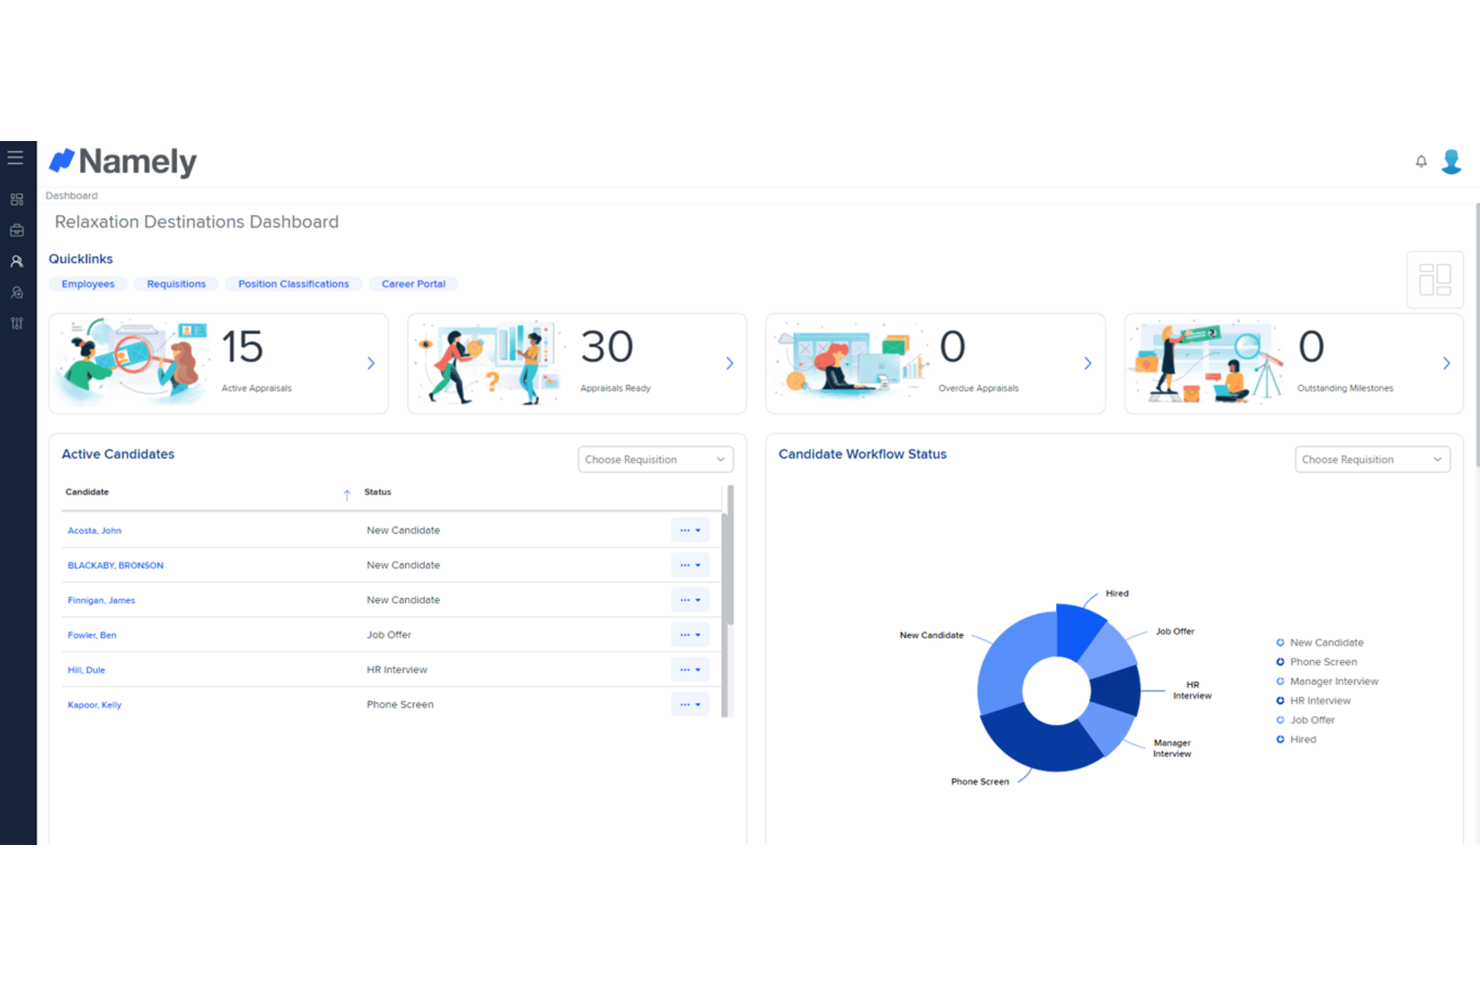Toggle the Phone Screen legend item
1480x987 pixels.
point(1317,662)
